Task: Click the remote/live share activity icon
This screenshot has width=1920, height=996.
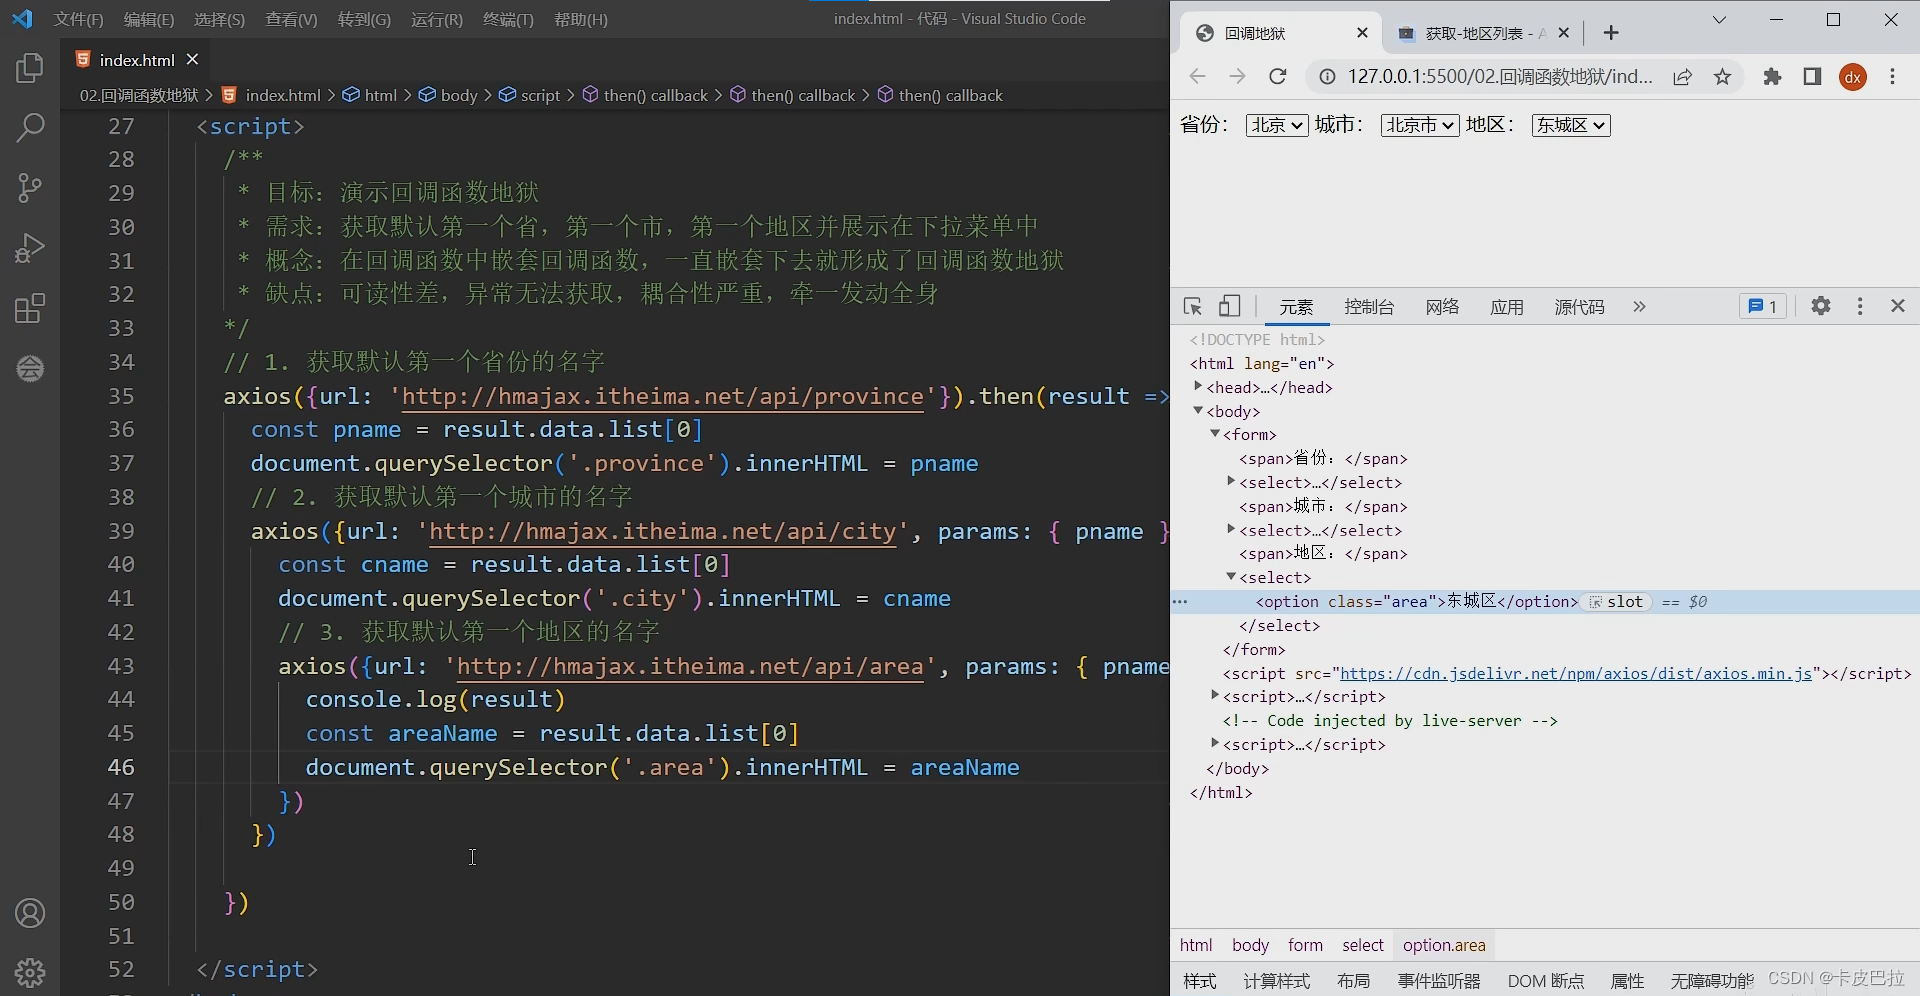Action: click(x=30, y=368)
